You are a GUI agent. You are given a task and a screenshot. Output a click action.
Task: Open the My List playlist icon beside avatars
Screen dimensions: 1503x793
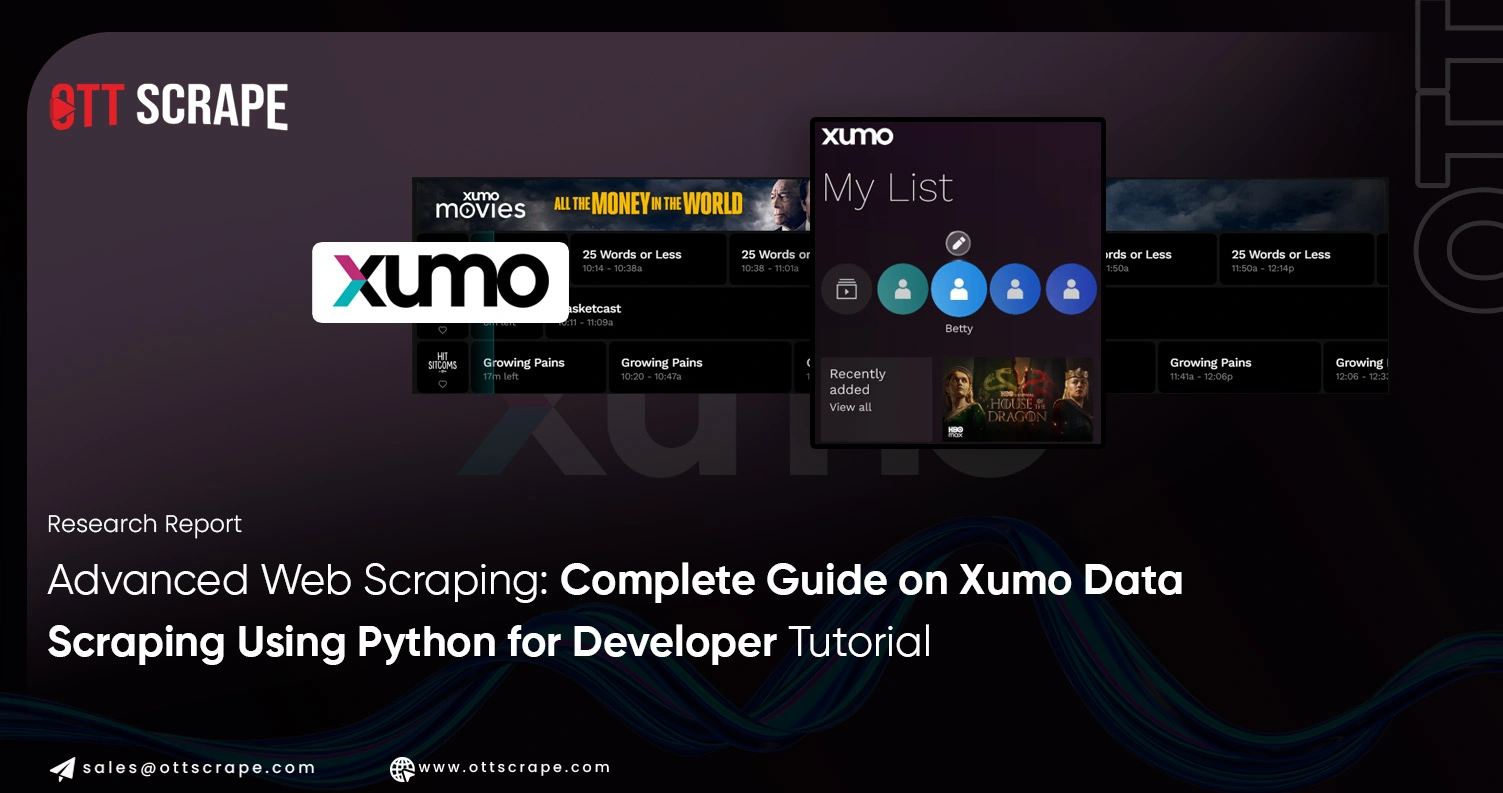pos(847,290)
